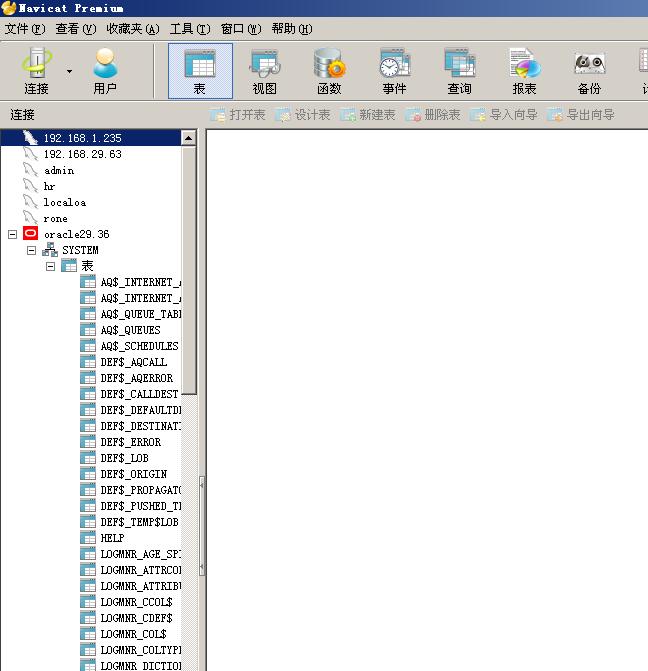
Task: Click the MySQL icon beside admin
Action: (x=30, y=170)
